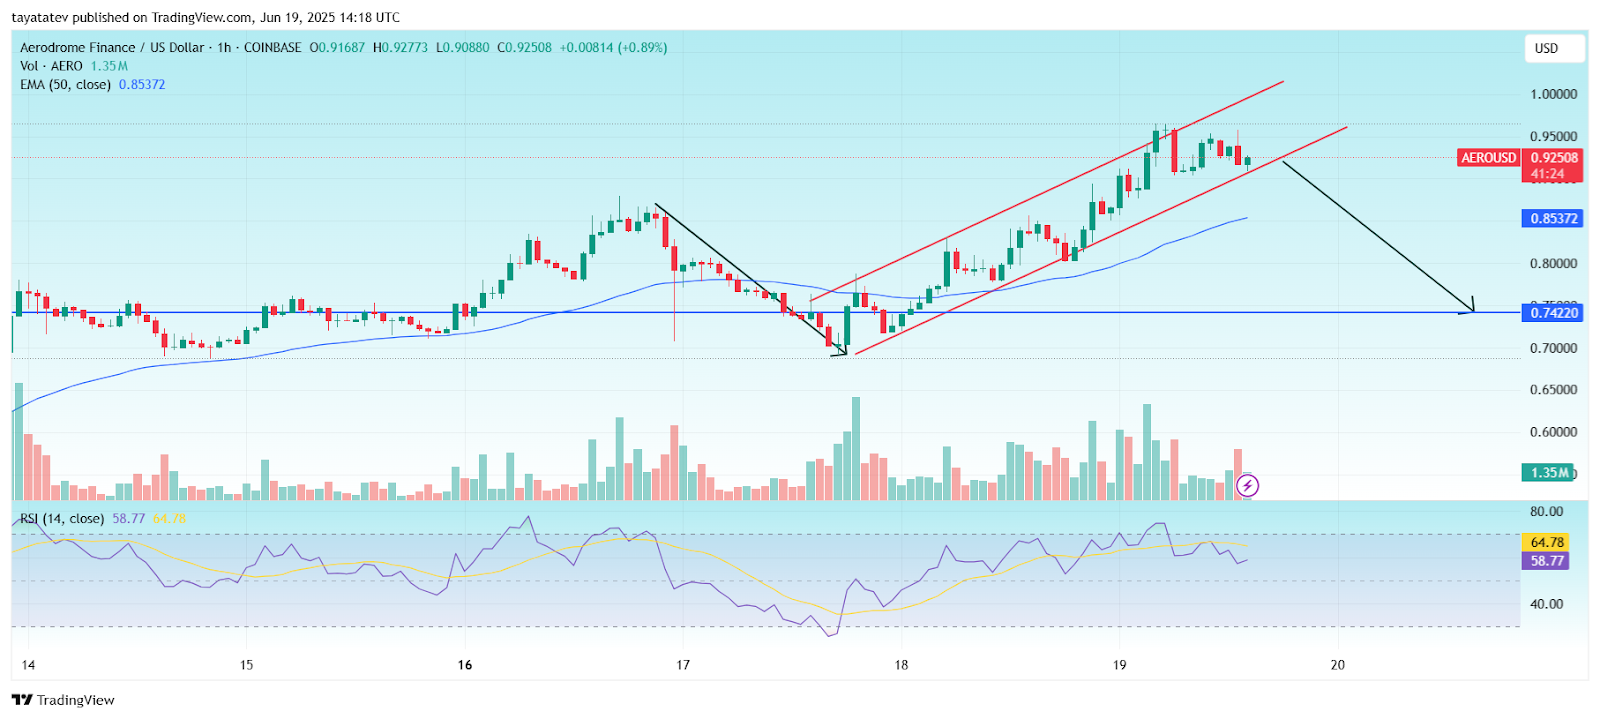
Task: Click the Aerodrome Finance / US Dollar title
Action: point(112,47)
